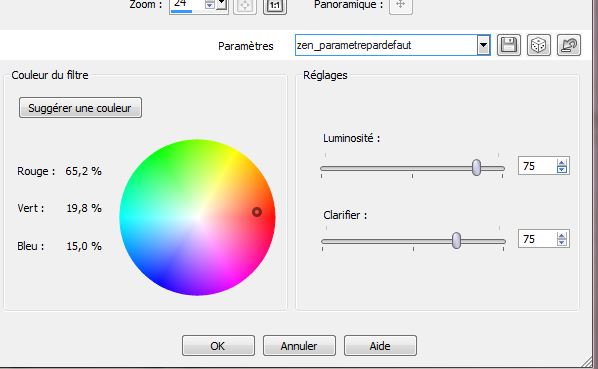598x369 pixels.
Task: Cancel using the Annuler button
Action: click(x=299, y=345)
